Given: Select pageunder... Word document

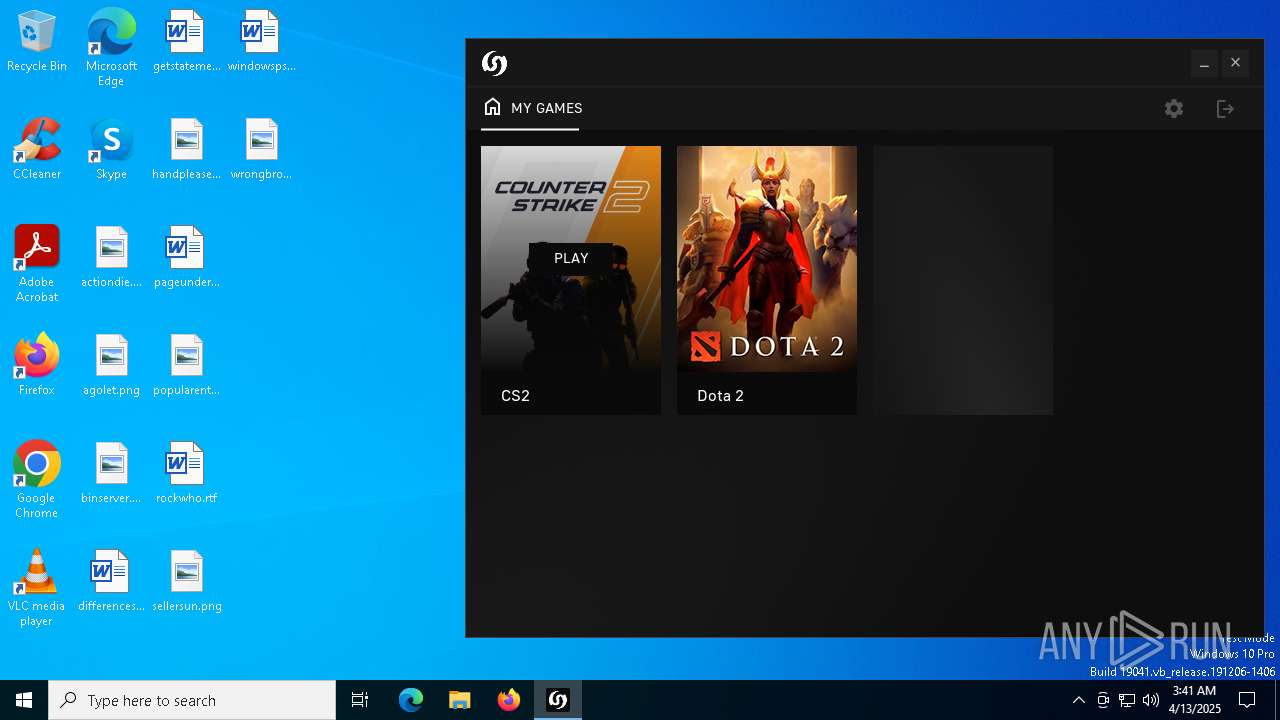Looking at the screenshot, I should click(x=186, y=257).
